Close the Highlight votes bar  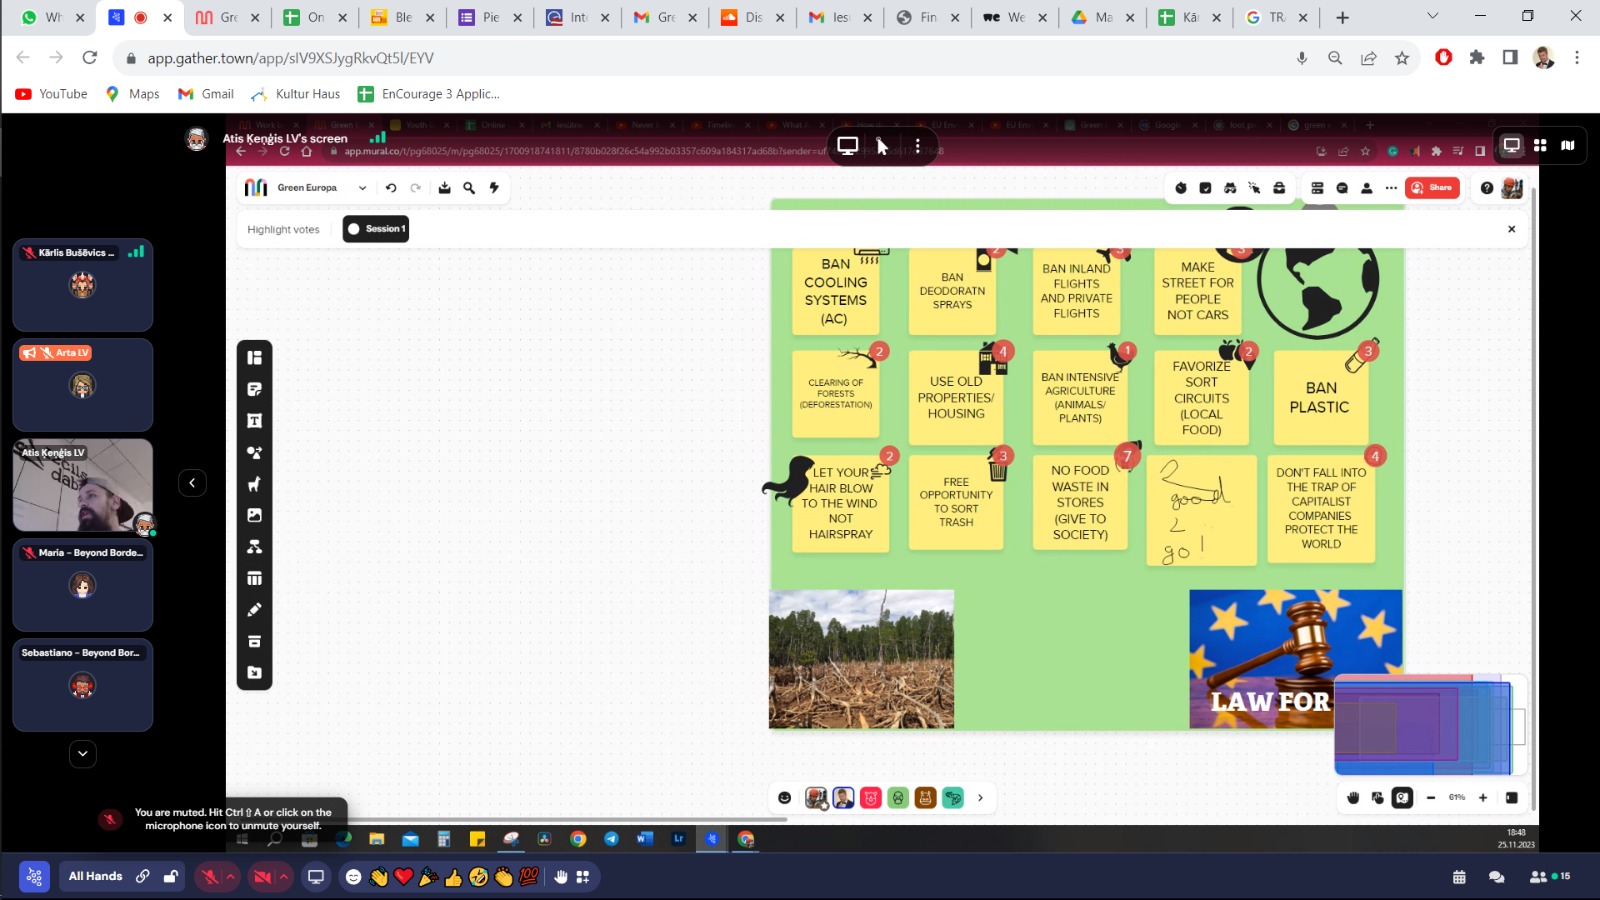pyautogui.click(x=1511, y=229)
